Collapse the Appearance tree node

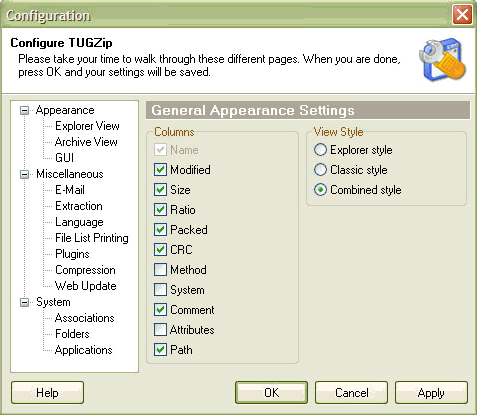[24, 110]
